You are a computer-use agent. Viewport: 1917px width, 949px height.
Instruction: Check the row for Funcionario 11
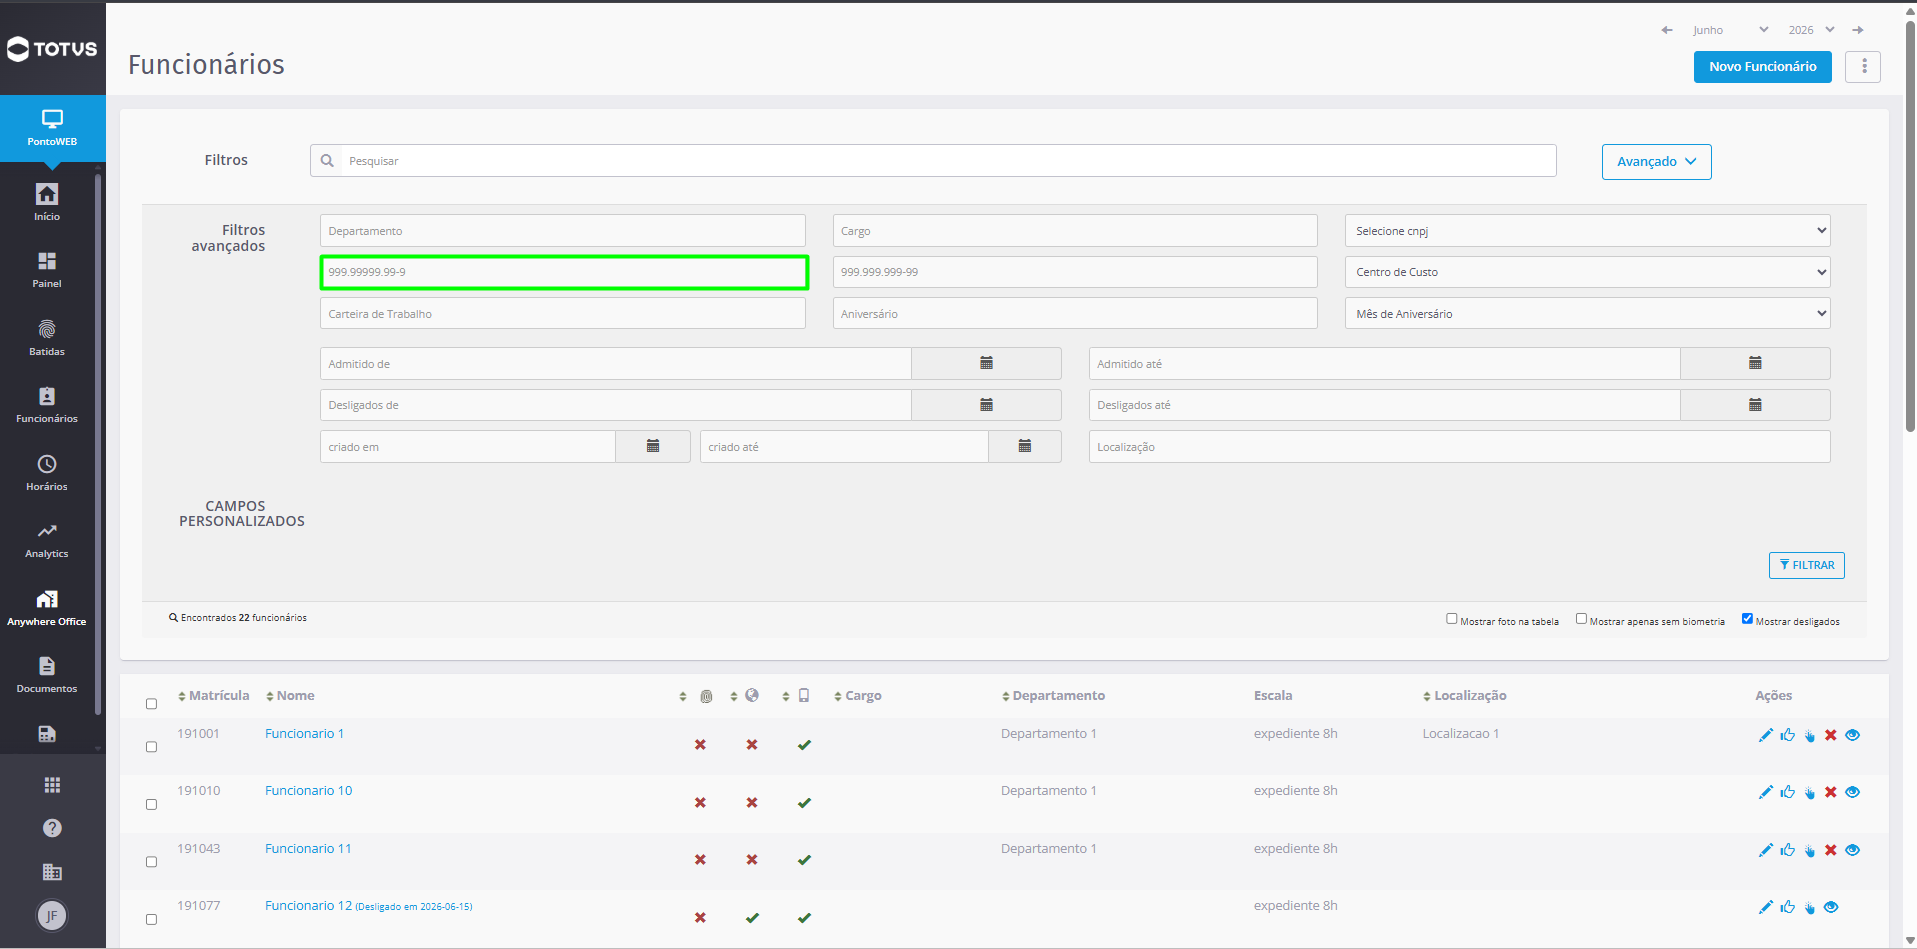152,862
